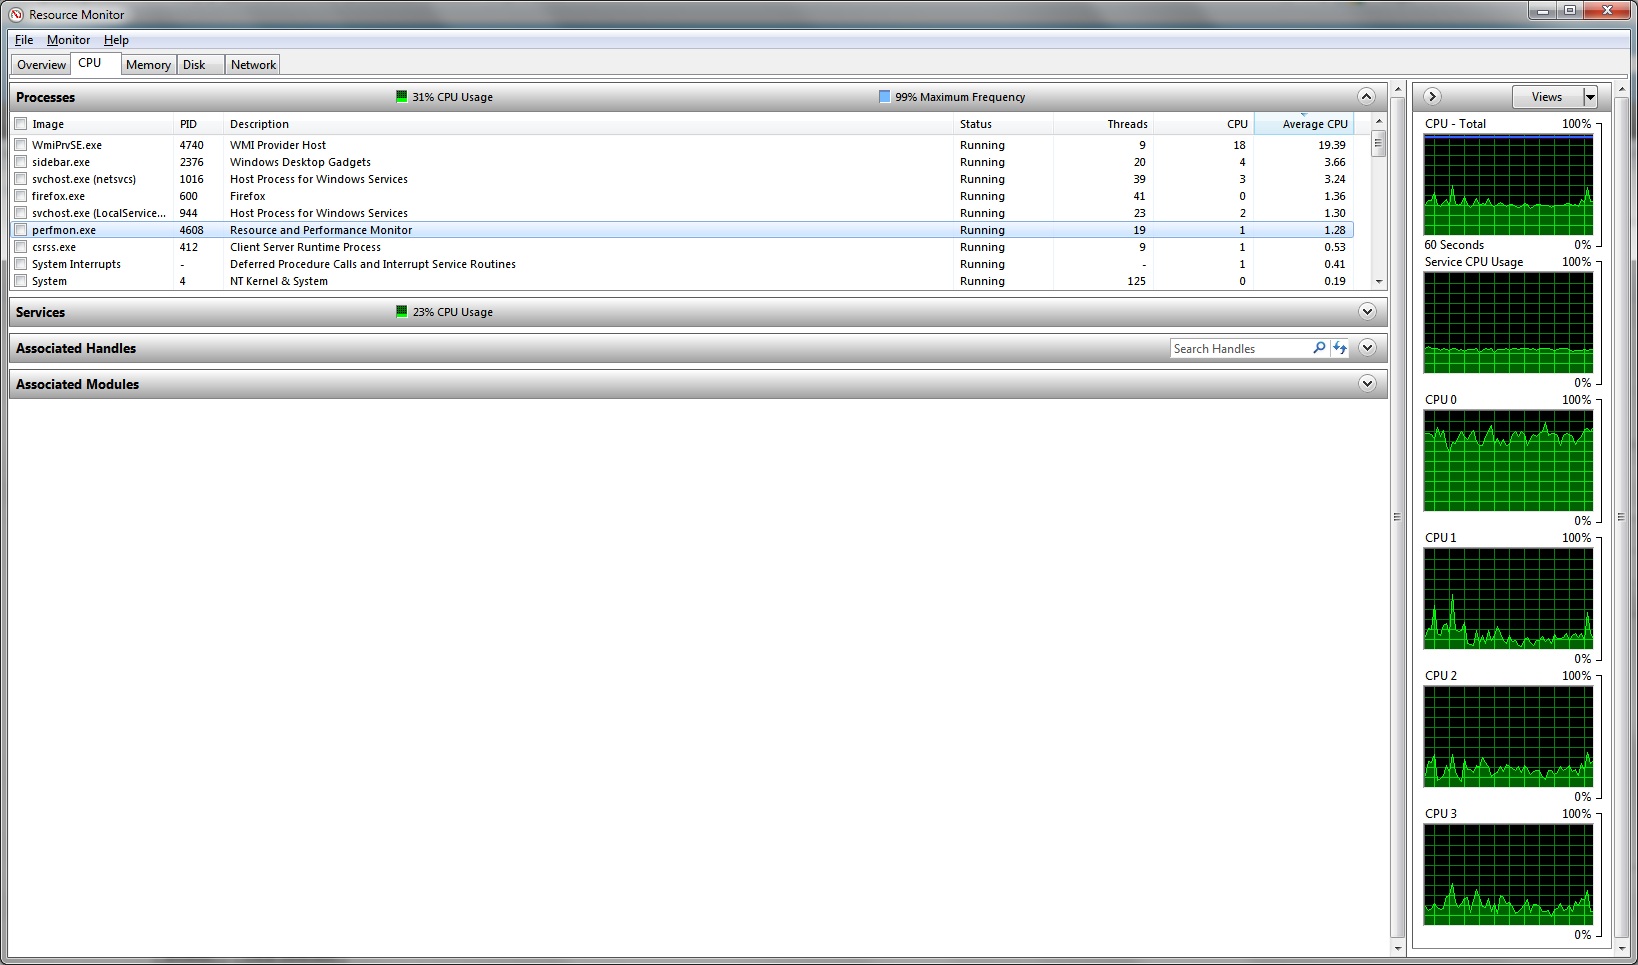Check the svchost.exe (netsvcs) checkbox

pos(20,179)
